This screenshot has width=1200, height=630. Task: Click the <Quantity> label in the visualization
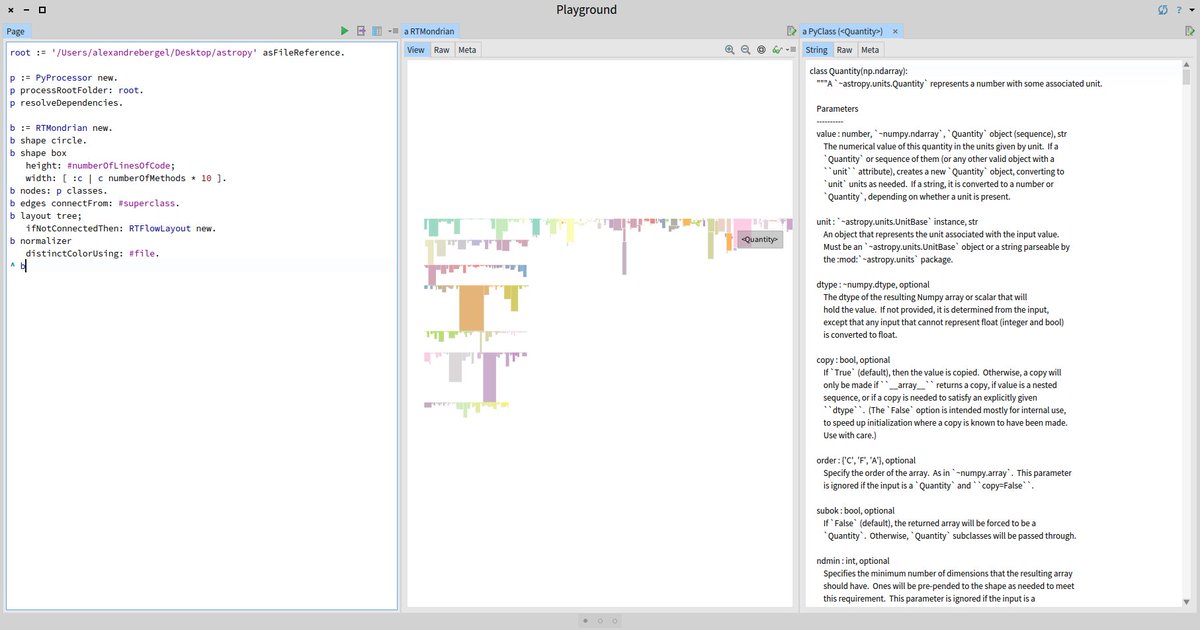[x=760, y=240]
